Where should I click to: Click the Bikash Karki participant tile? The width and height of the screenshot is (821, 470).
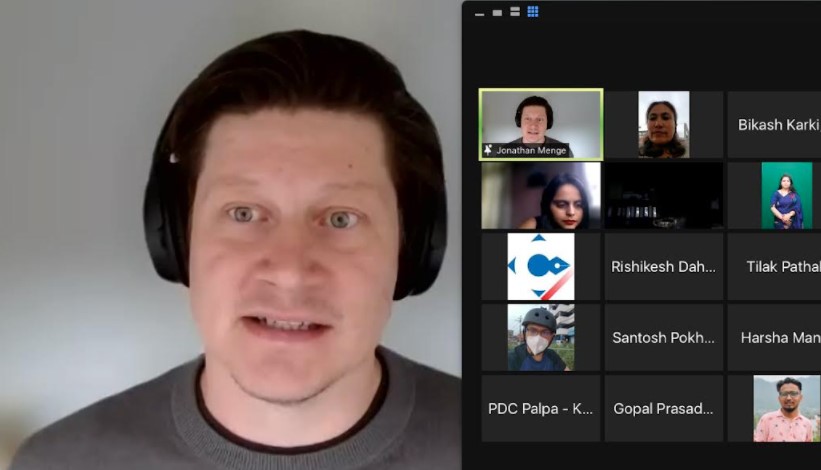(776, 125)
